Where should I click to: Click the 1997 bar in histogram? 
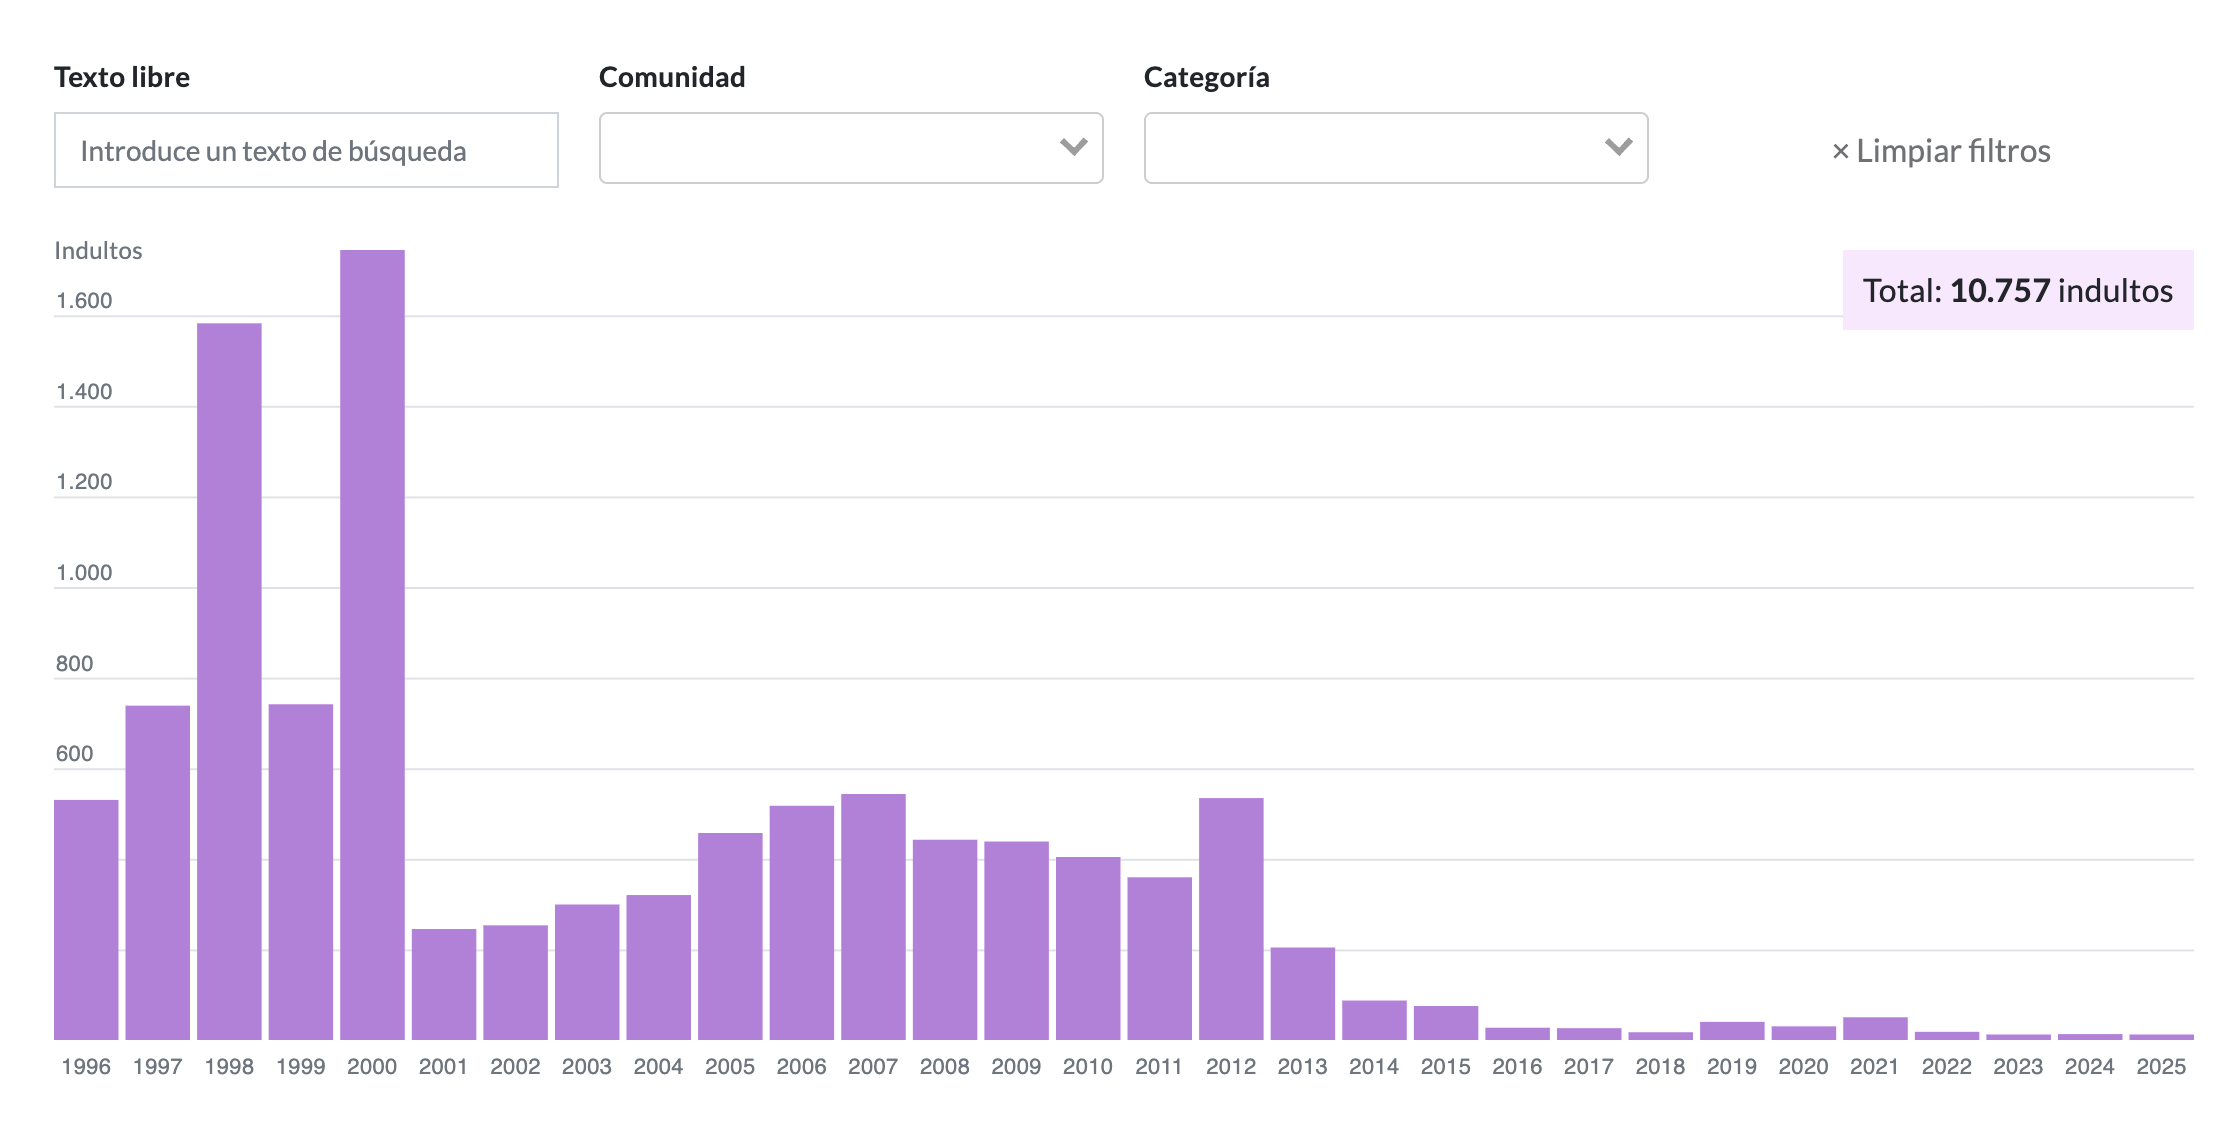click(157, 872)
